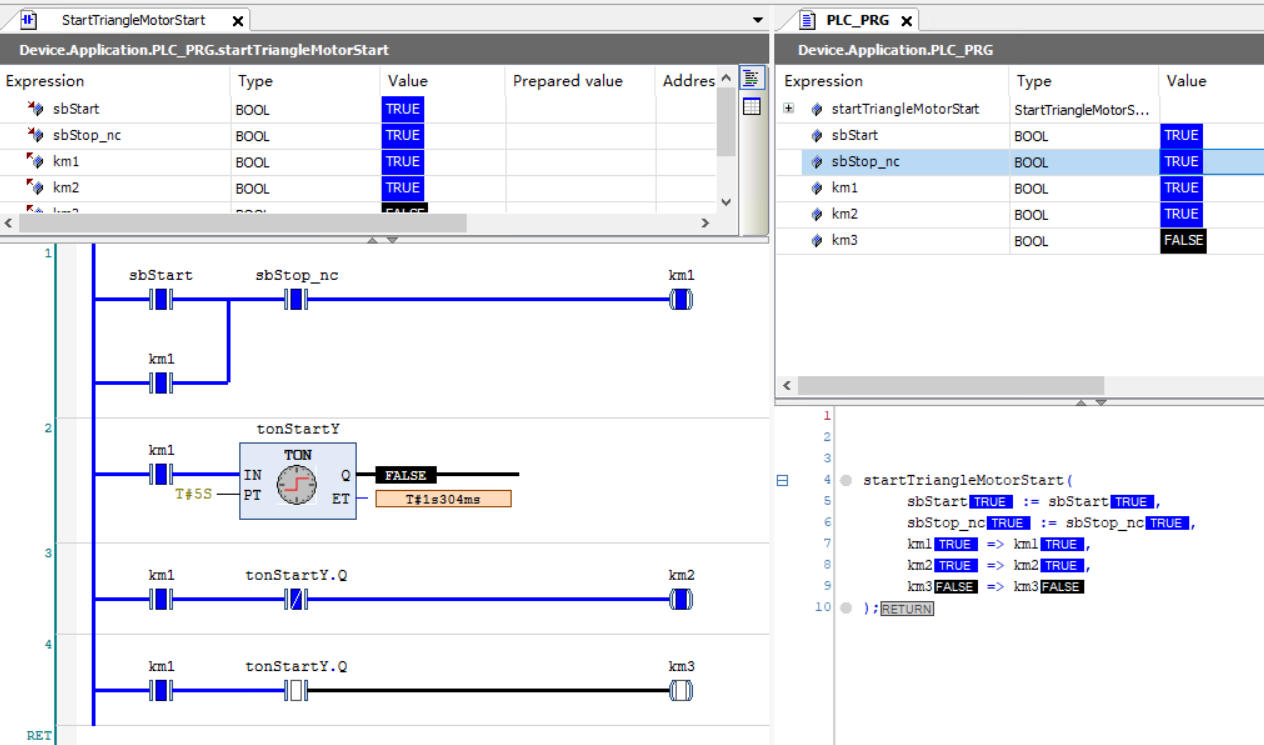Click the RETURN marker at code line 10
This screenshot has height=745, width=1264.
coord(907,608)
